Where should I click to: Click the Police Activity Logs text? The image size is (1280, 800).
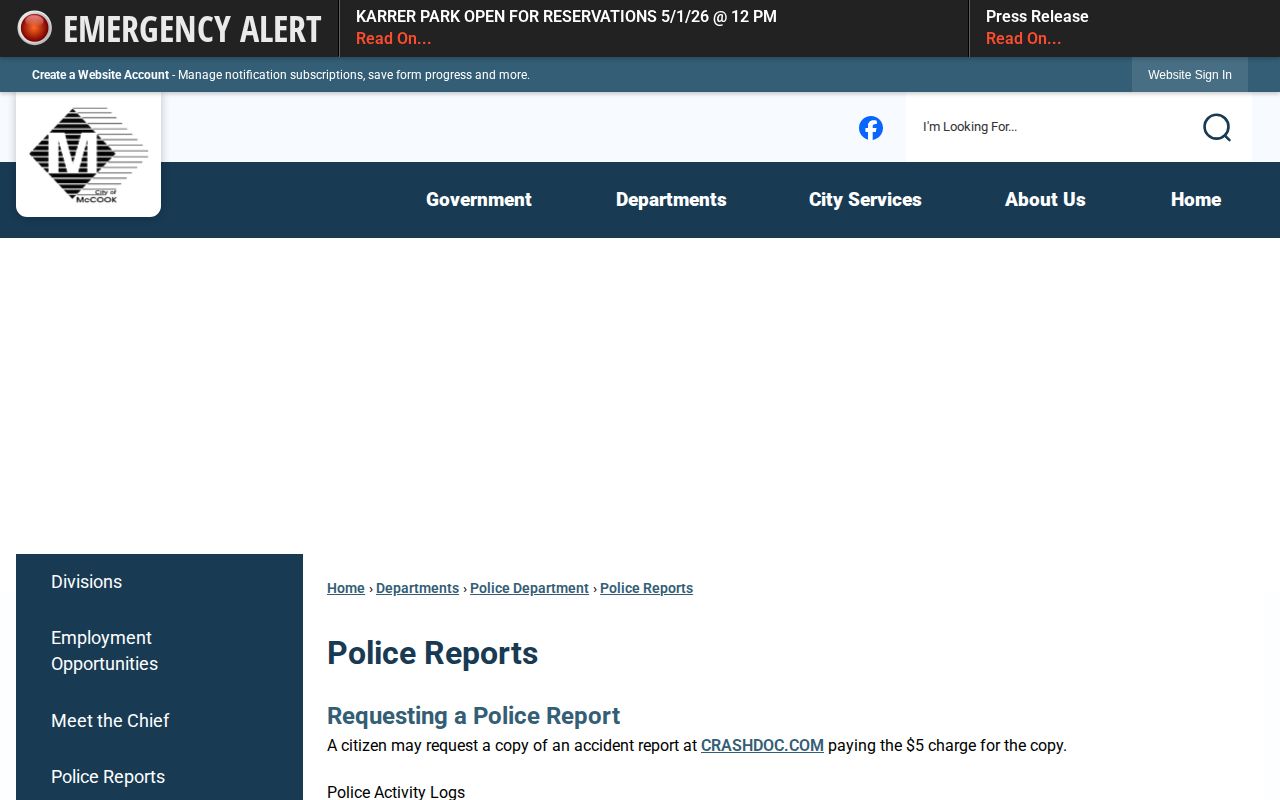pyautogui.click(x=396, y=792)
